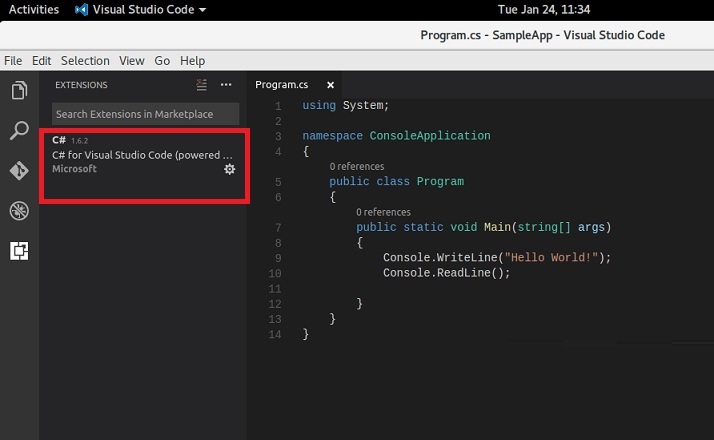
Task: Click 0 references link above Main method
Action: click(x=383, y=212)
